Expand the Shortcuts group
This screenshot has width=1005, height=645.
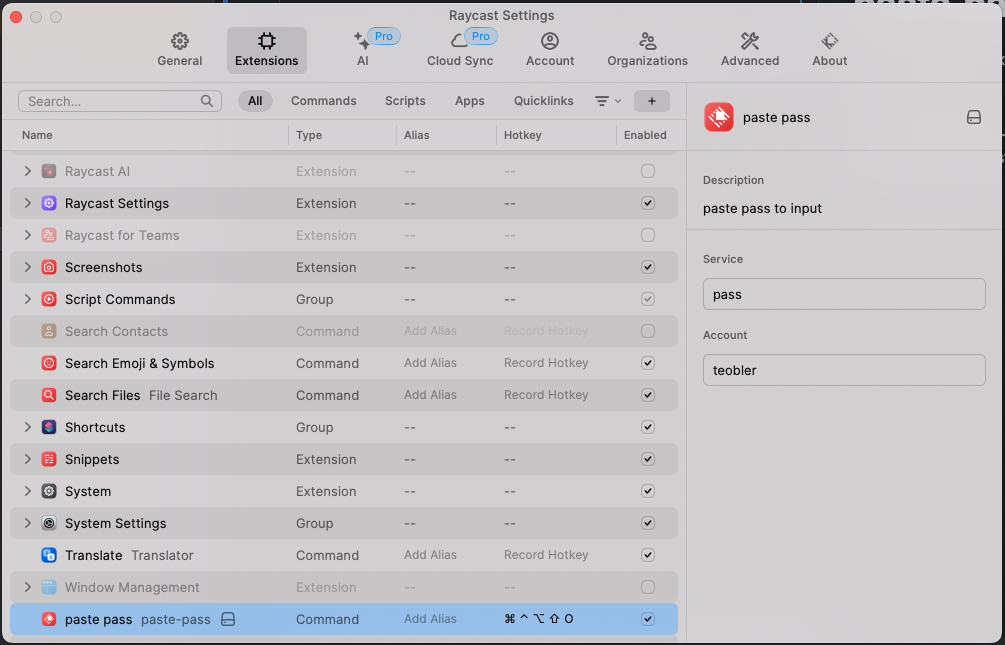click(x=28, y=427)
